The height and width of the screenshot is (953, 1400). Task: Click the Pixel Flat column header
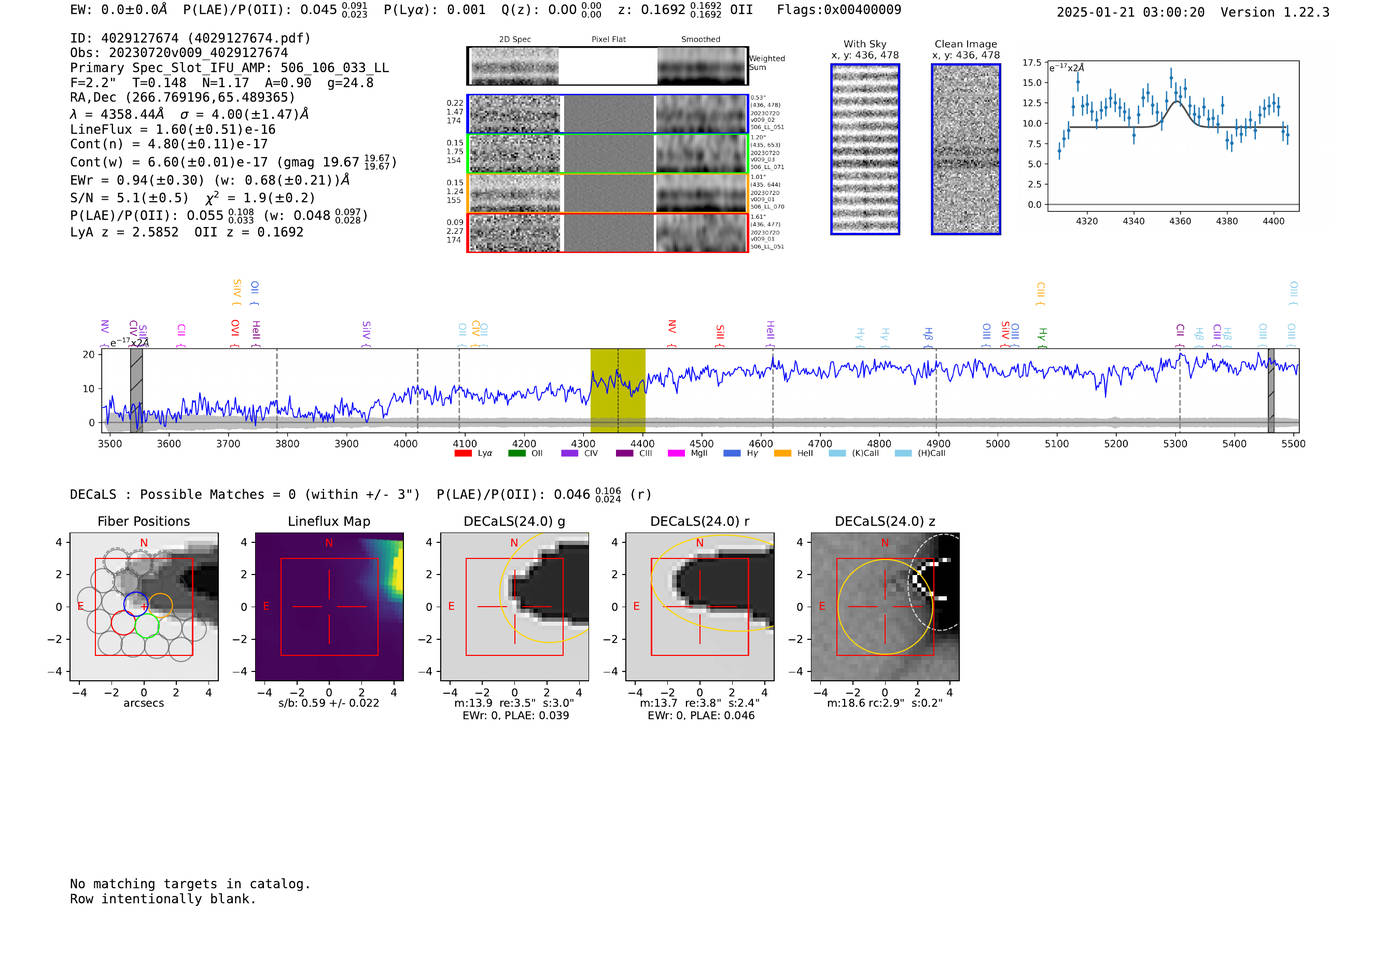point(608,39)
